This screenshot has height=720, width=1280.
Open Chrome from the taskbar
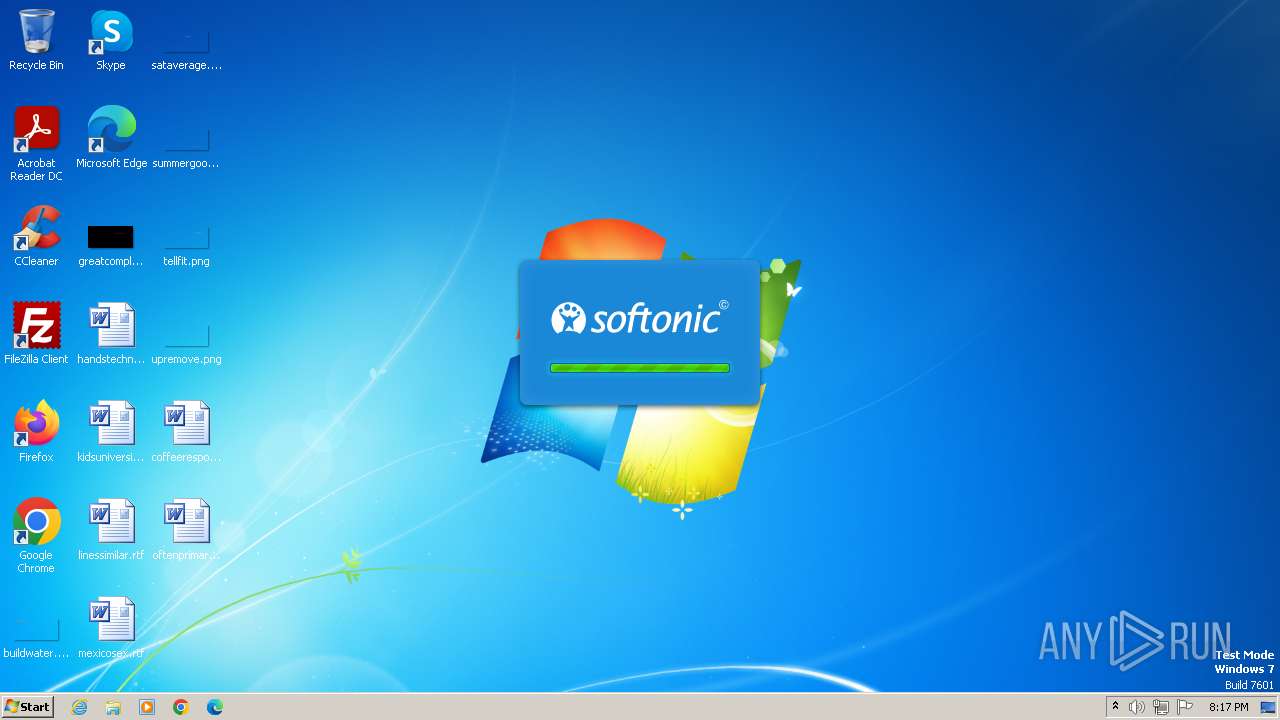pyautogui.click(x=181, y=707)
